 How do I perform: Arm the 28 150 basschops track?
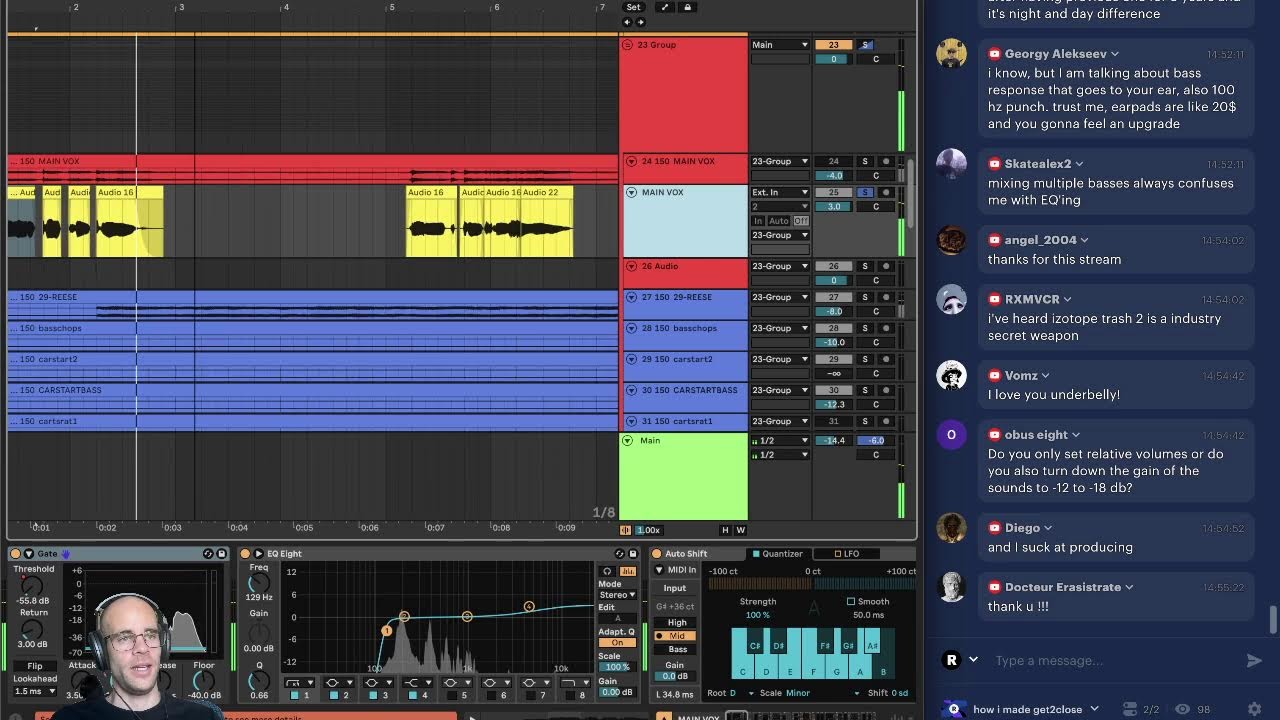coord(885,328)
